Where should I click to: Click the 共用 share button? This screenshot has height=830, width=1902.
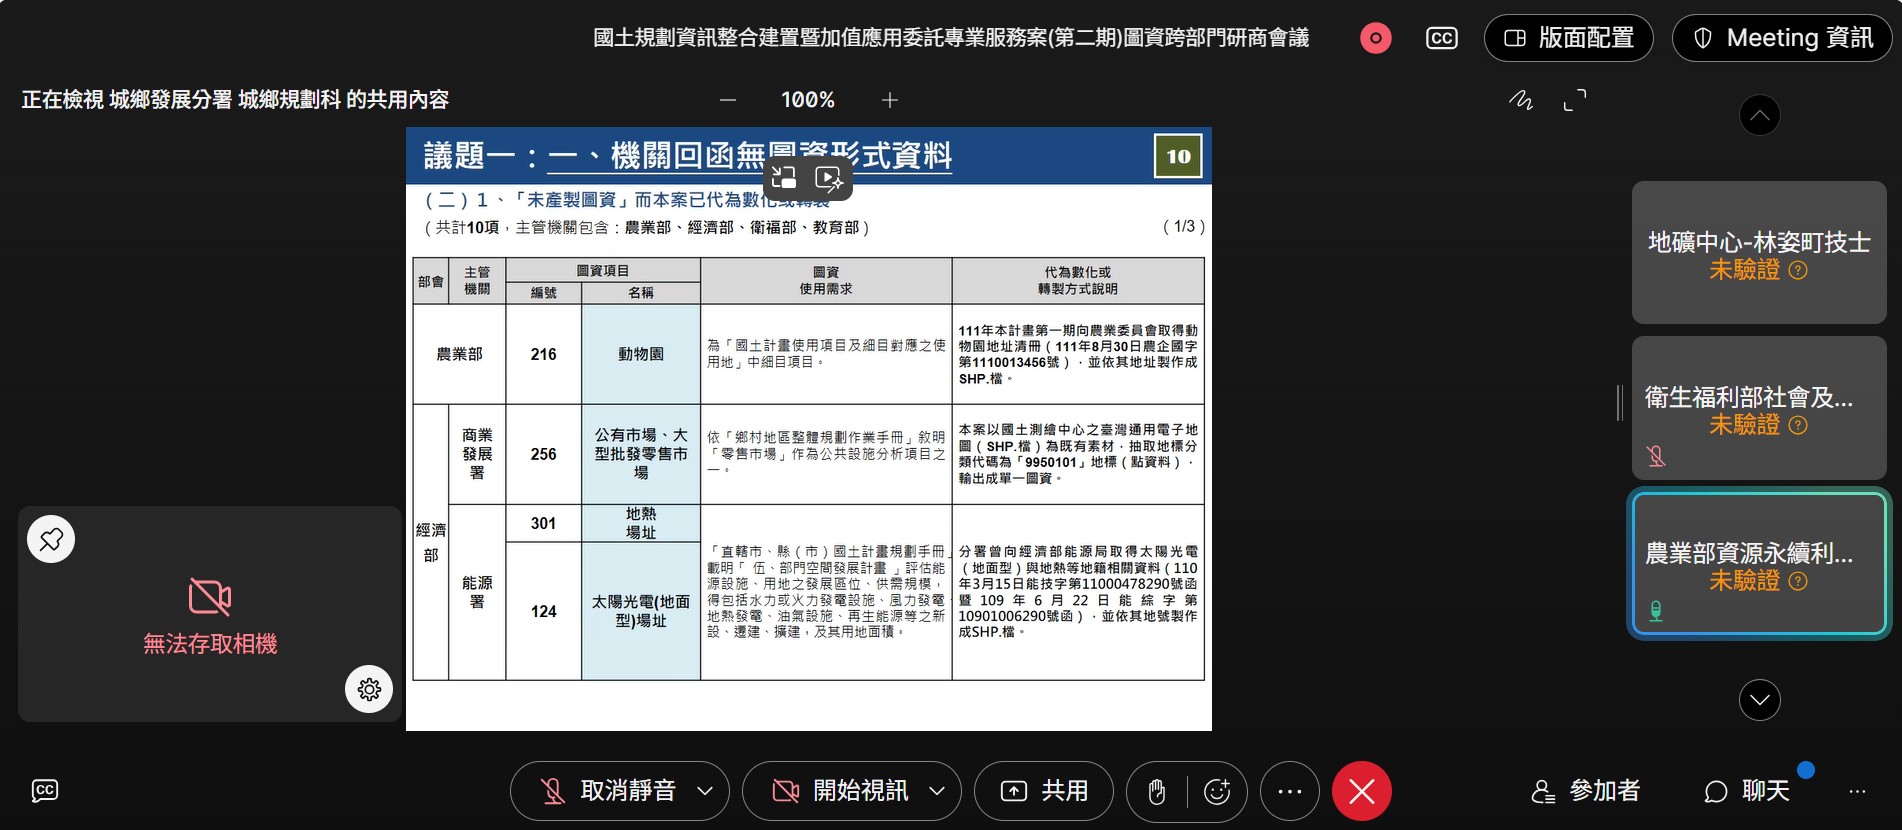(1044, 791)
